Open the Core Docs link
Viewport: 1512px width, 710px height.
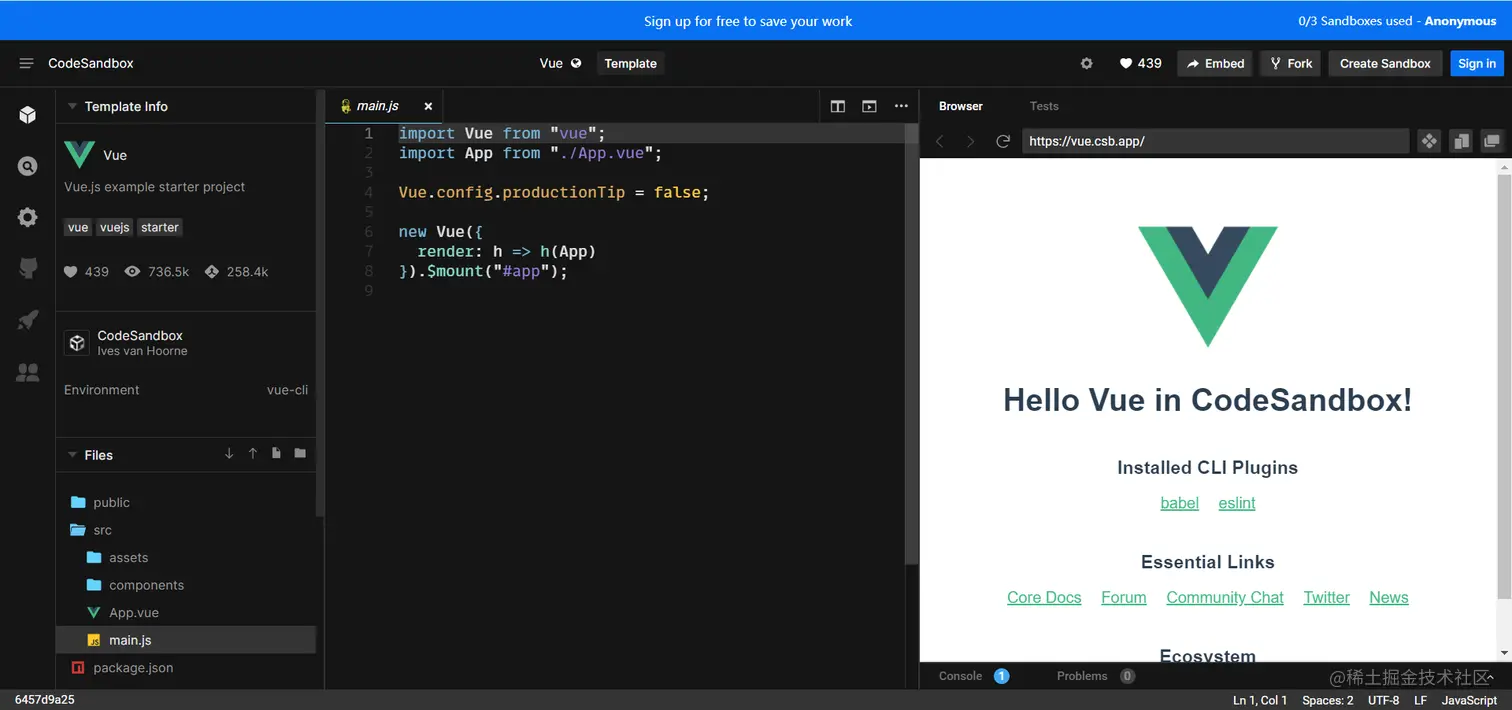click(1044, 597)
